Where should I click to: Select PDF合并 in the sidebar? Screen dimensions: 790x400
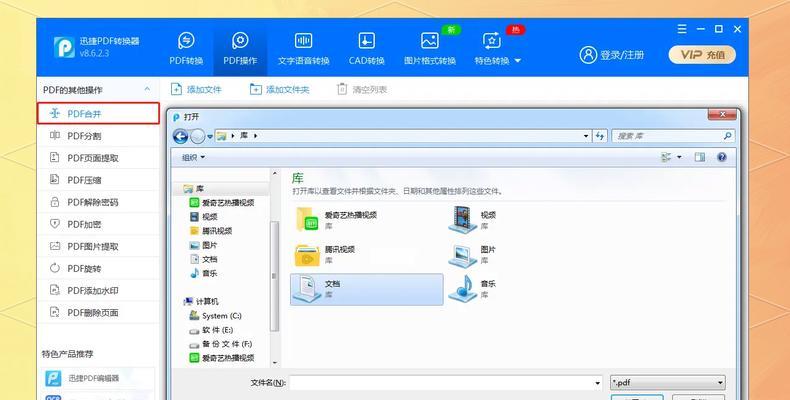tap(98, 113)
